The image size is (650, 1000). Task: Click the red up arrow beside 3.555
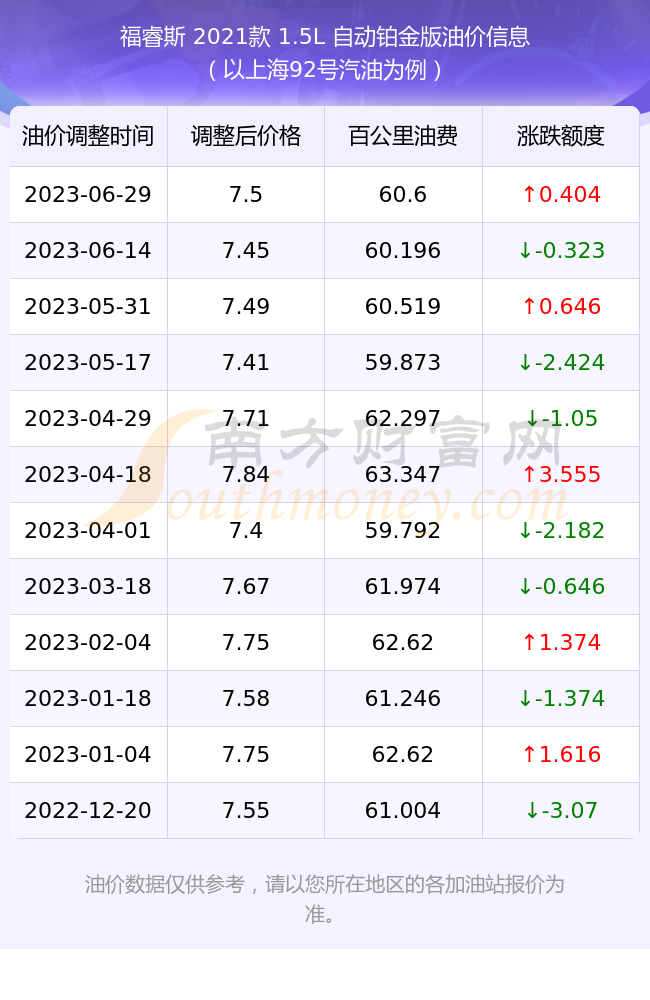point(529,474)
